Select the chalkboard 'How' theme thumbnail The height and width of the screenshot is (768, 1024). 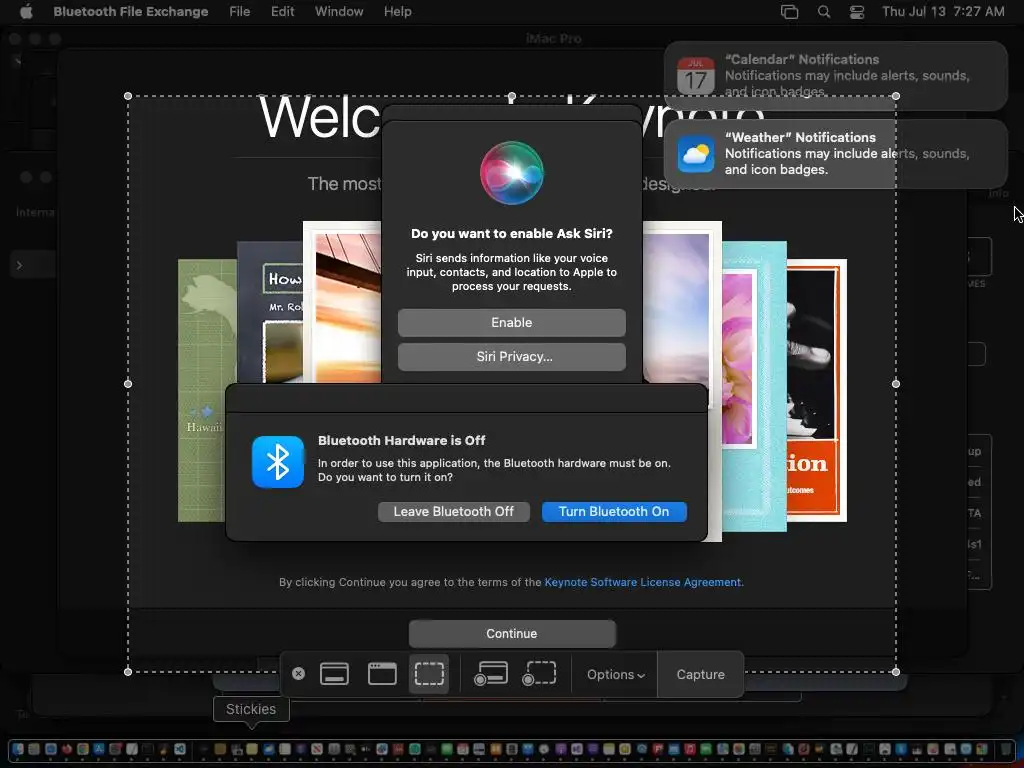(270, 312)
